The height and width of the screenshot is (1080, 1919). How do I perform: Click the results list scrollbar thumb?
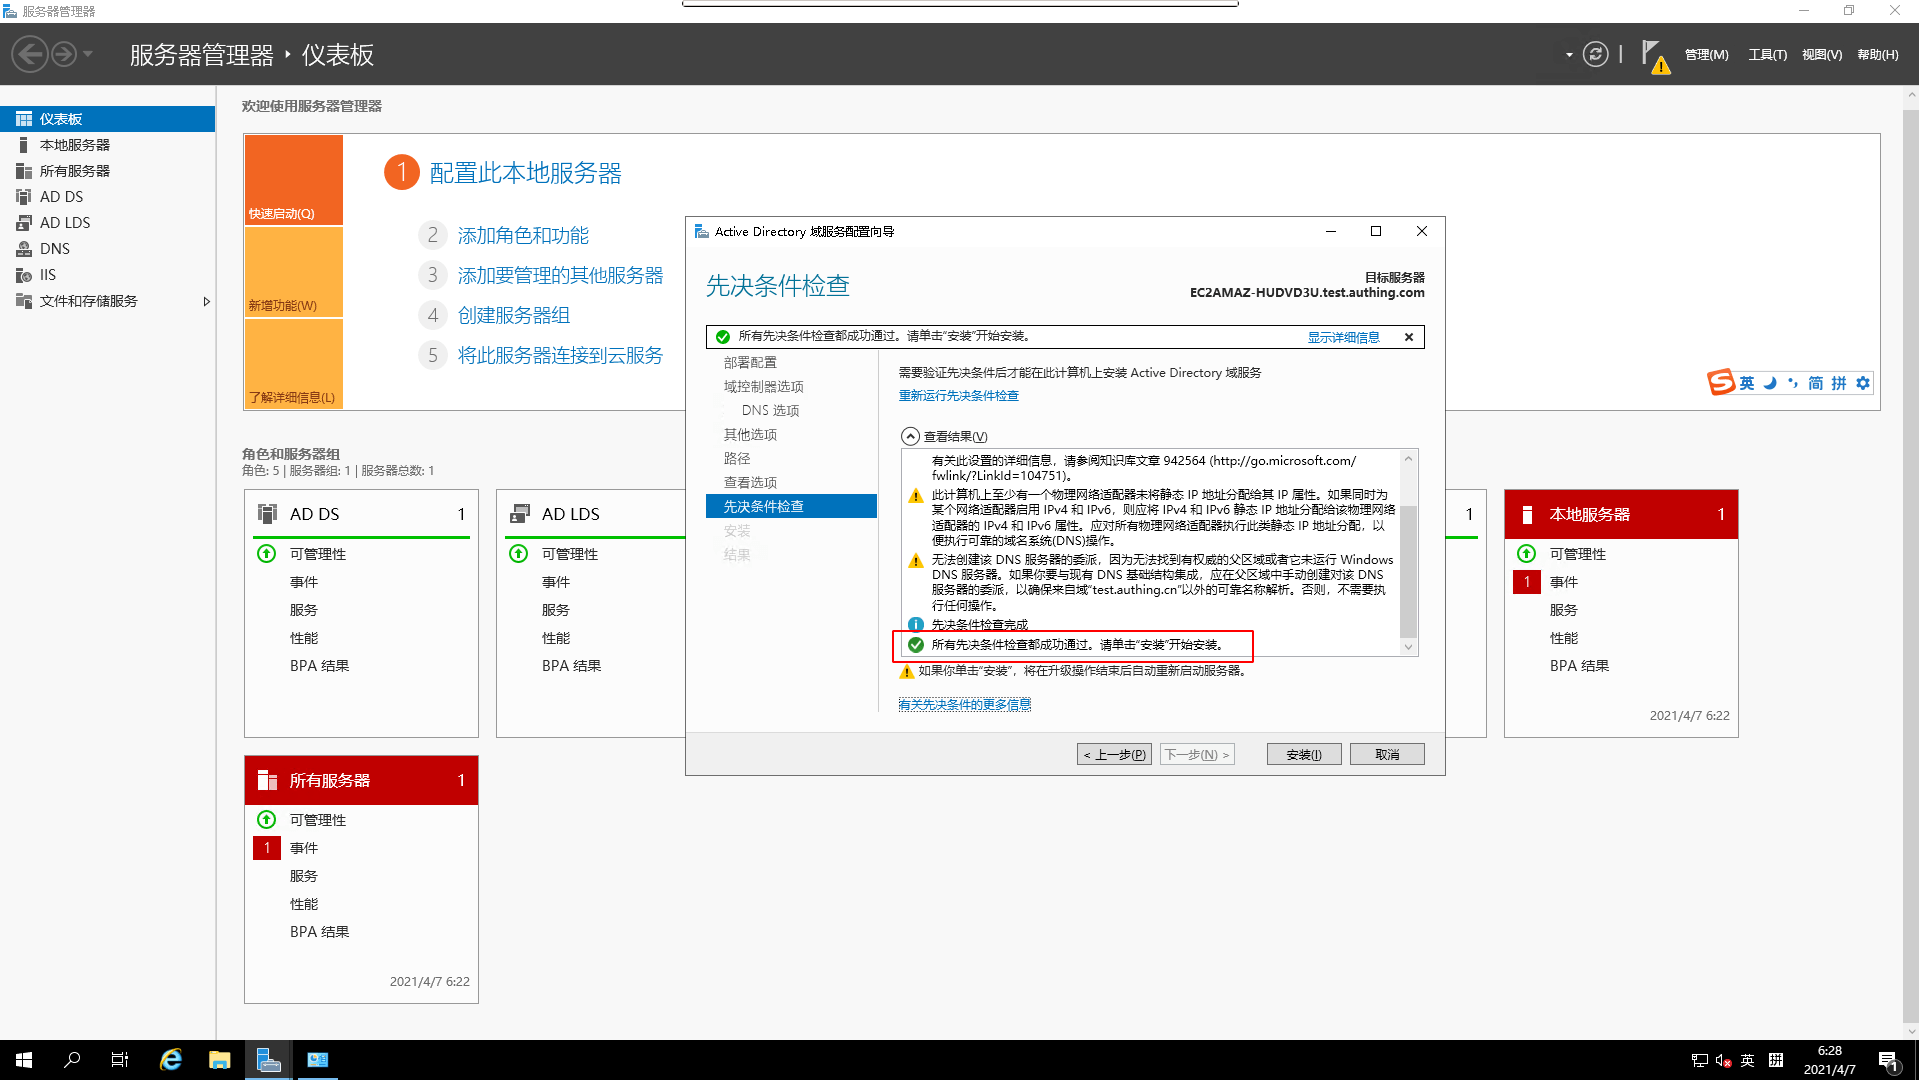(x=1408, y=570)
